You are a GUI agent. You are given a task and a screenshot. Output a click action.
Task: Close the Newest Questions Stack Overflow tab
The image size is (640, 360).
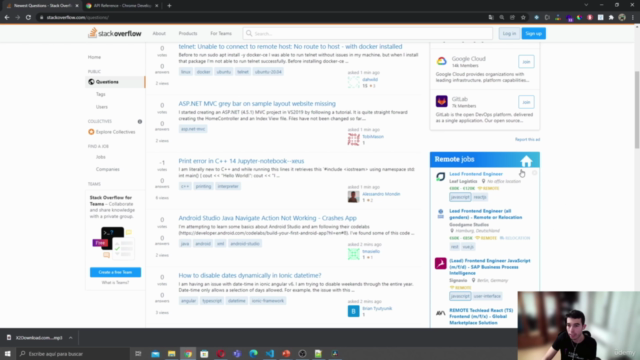click(77, 6)
